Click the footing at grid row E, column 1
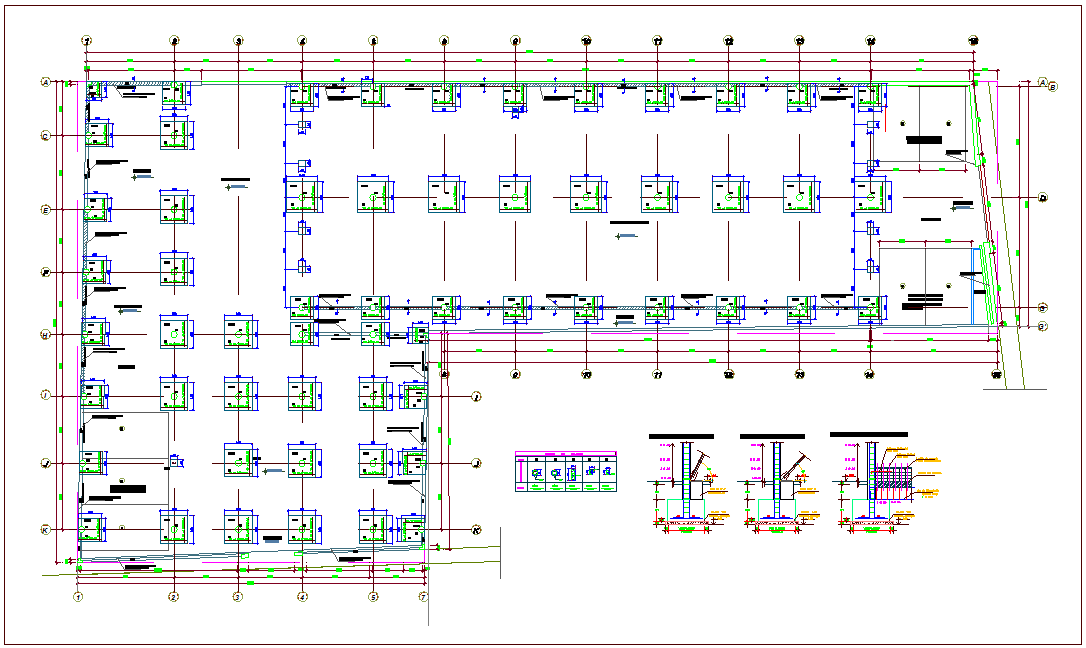Screen dimensions: 1086x648 [96, 209]
